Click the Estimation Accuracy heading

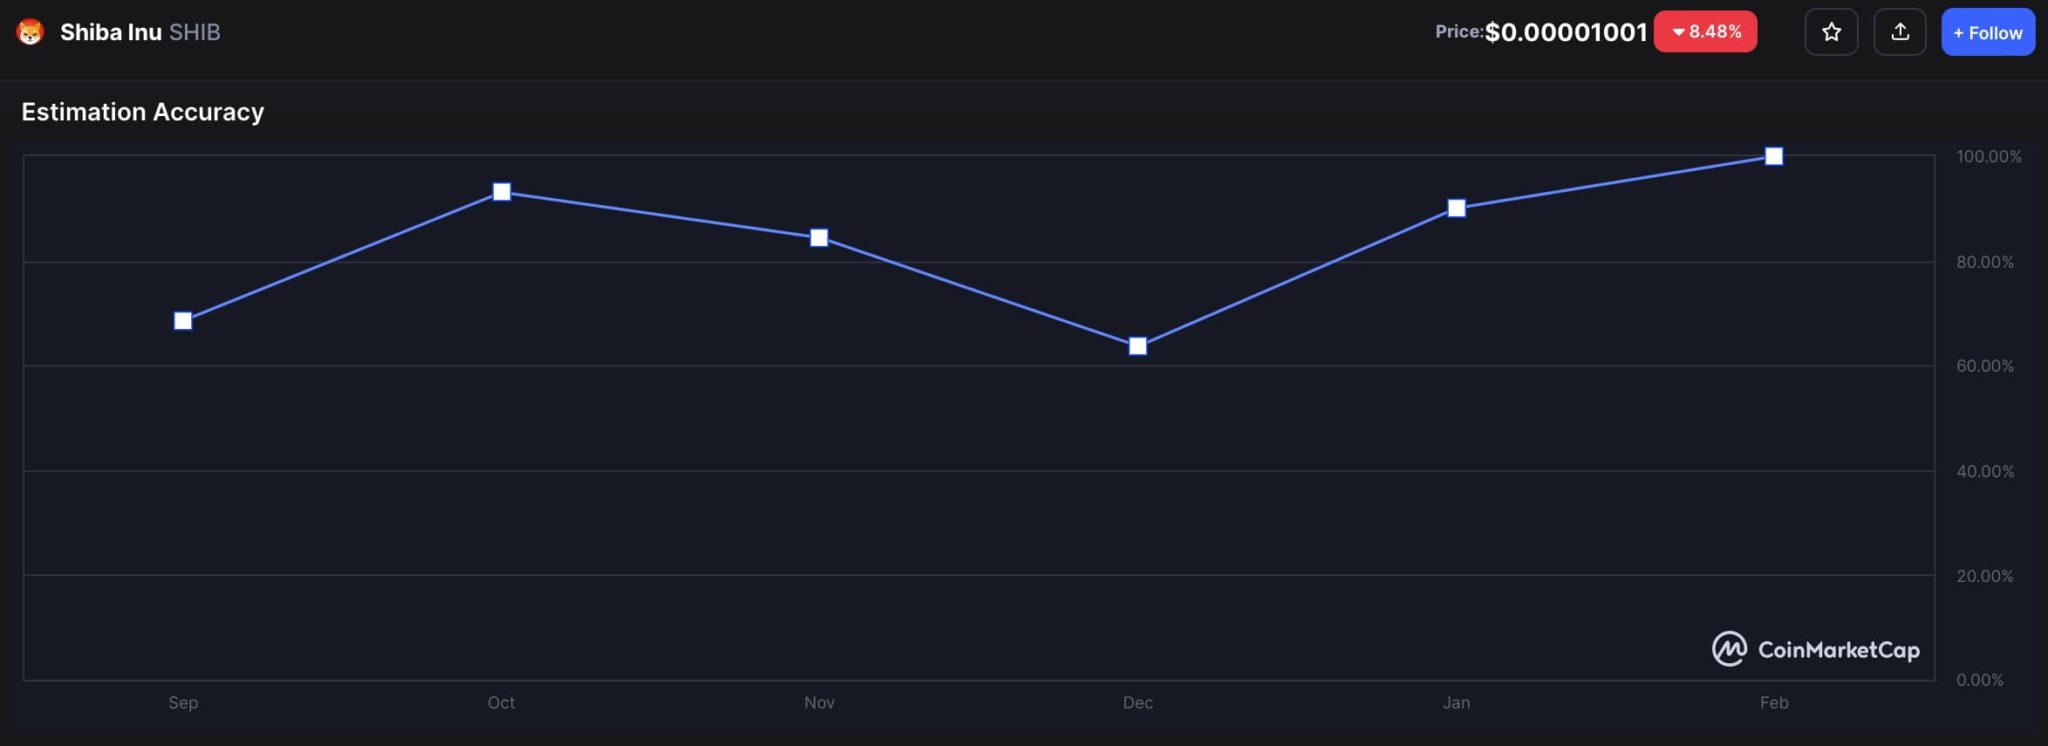(x=143, y=112)
